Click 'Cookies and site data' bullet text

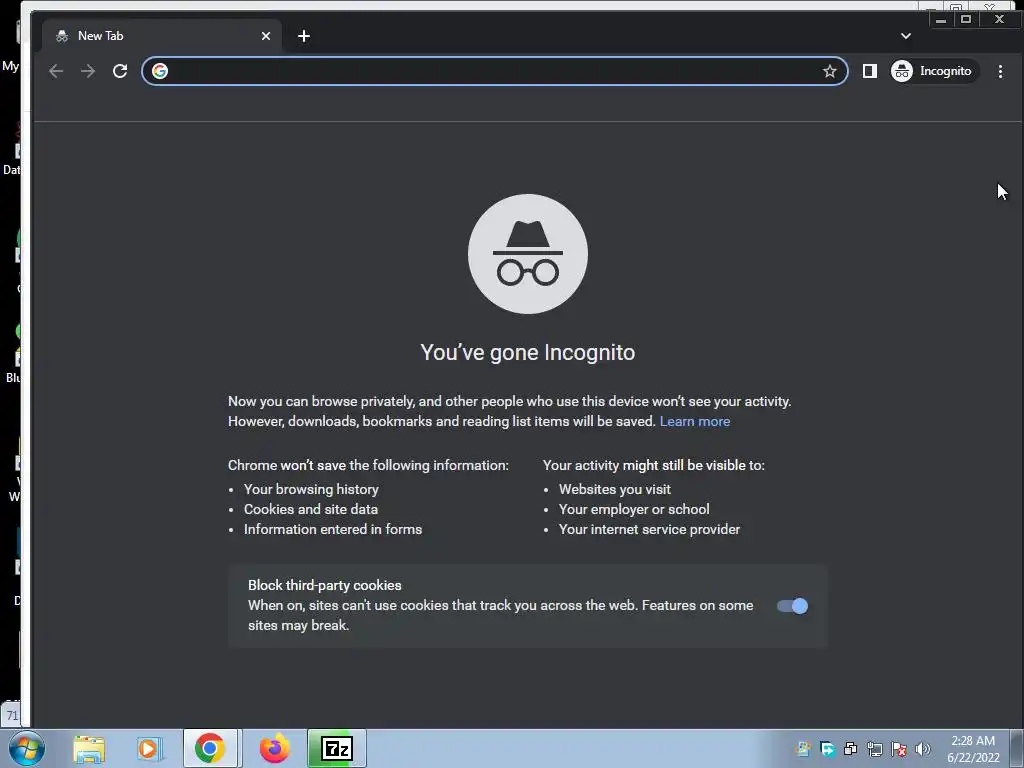tap(311, 509)
